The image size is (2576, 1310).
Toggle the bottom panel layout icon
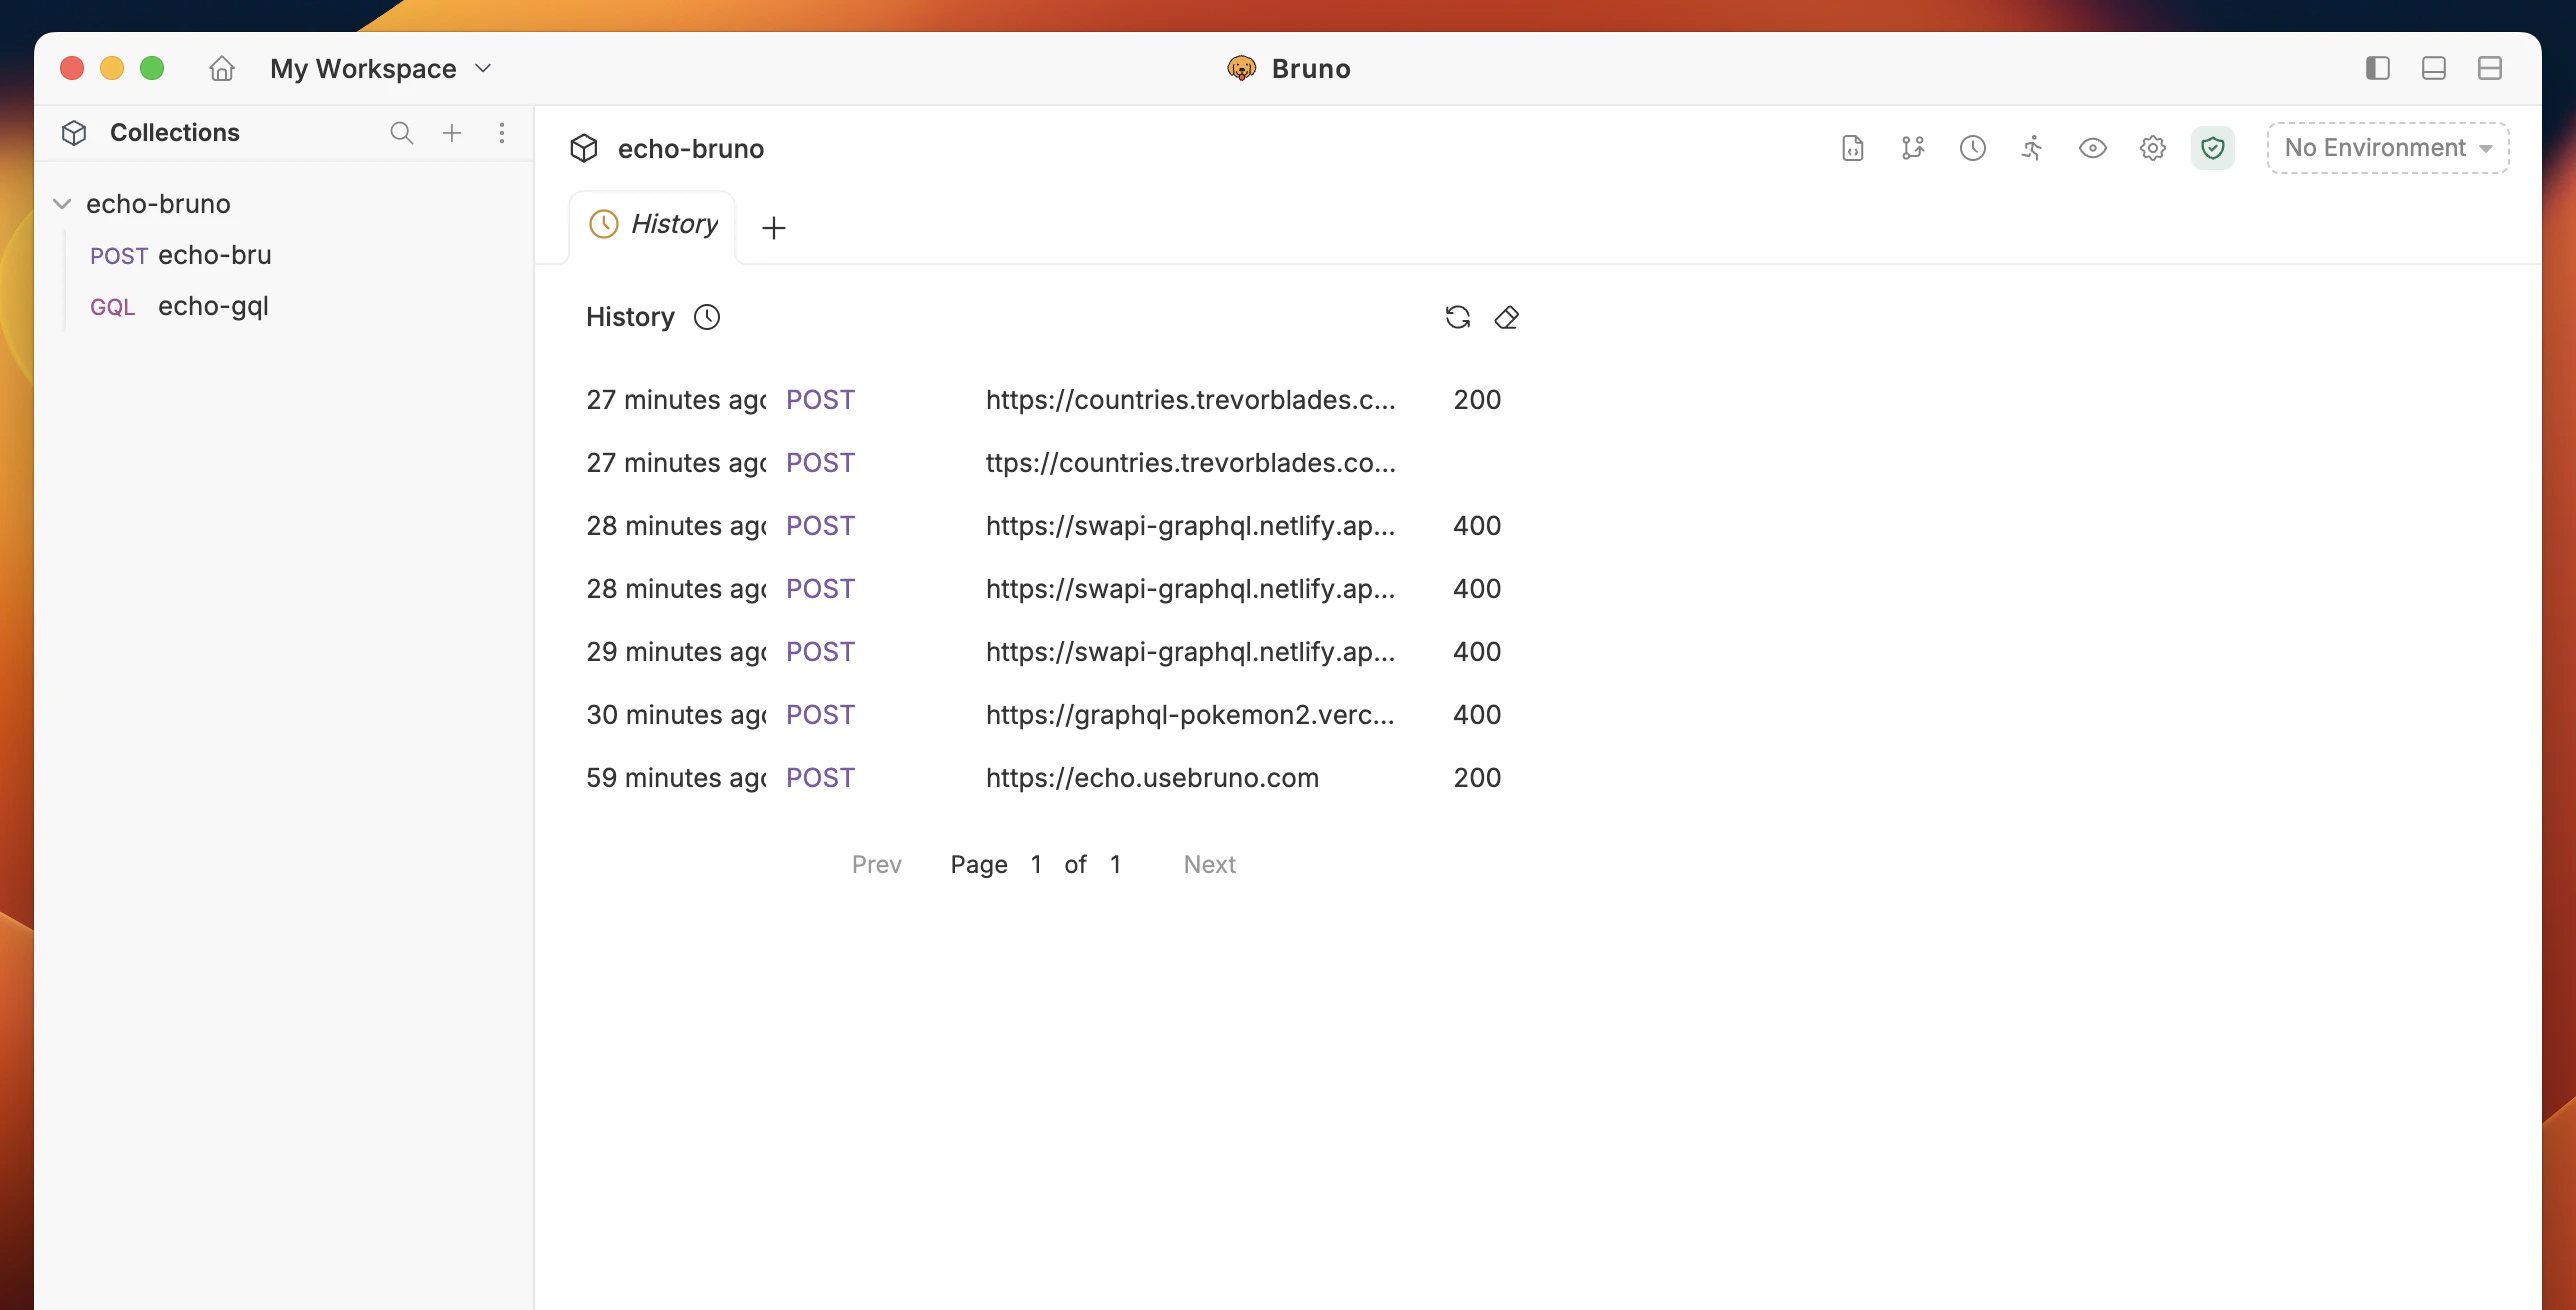click(2433, 68)
